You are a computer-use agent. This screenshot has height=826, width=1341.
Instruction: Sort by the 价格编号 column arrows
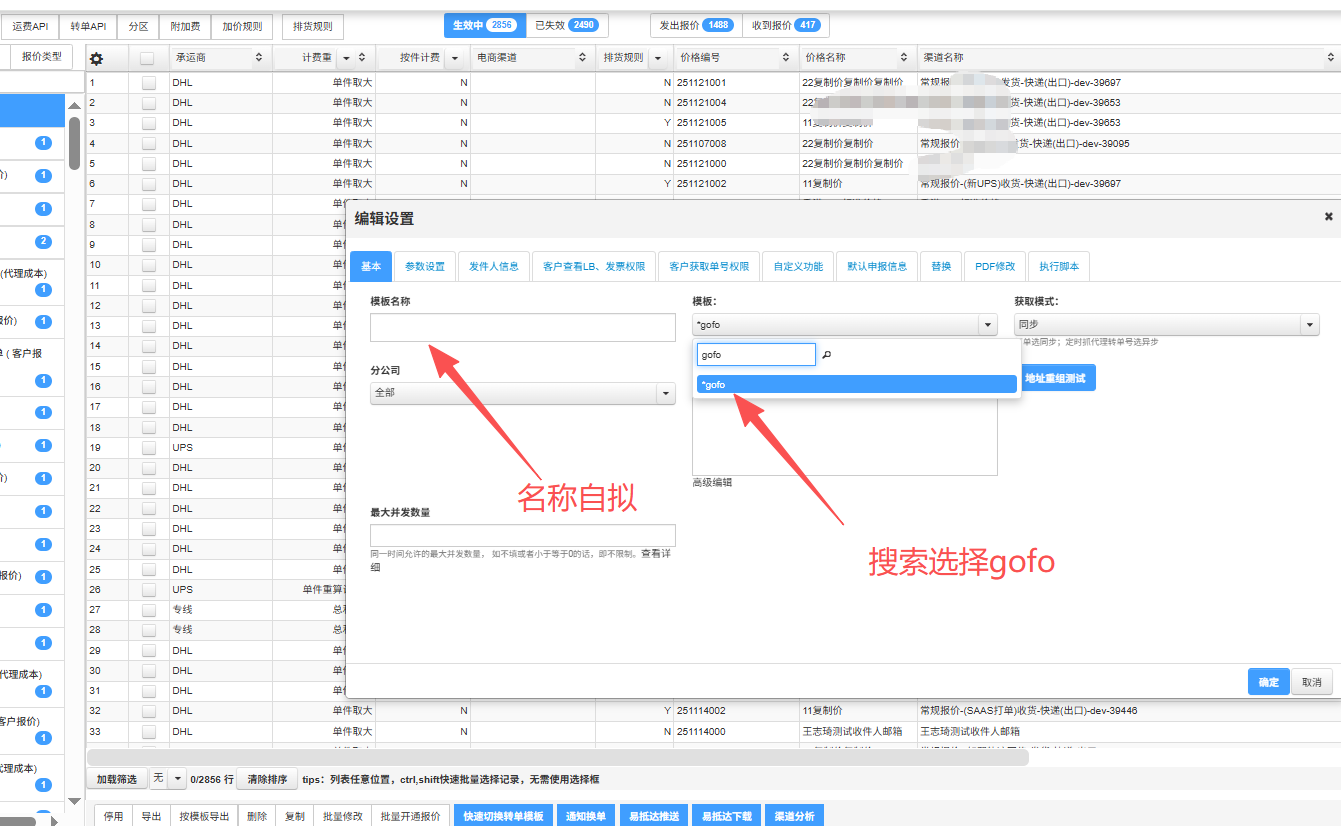tap(787, 58)
